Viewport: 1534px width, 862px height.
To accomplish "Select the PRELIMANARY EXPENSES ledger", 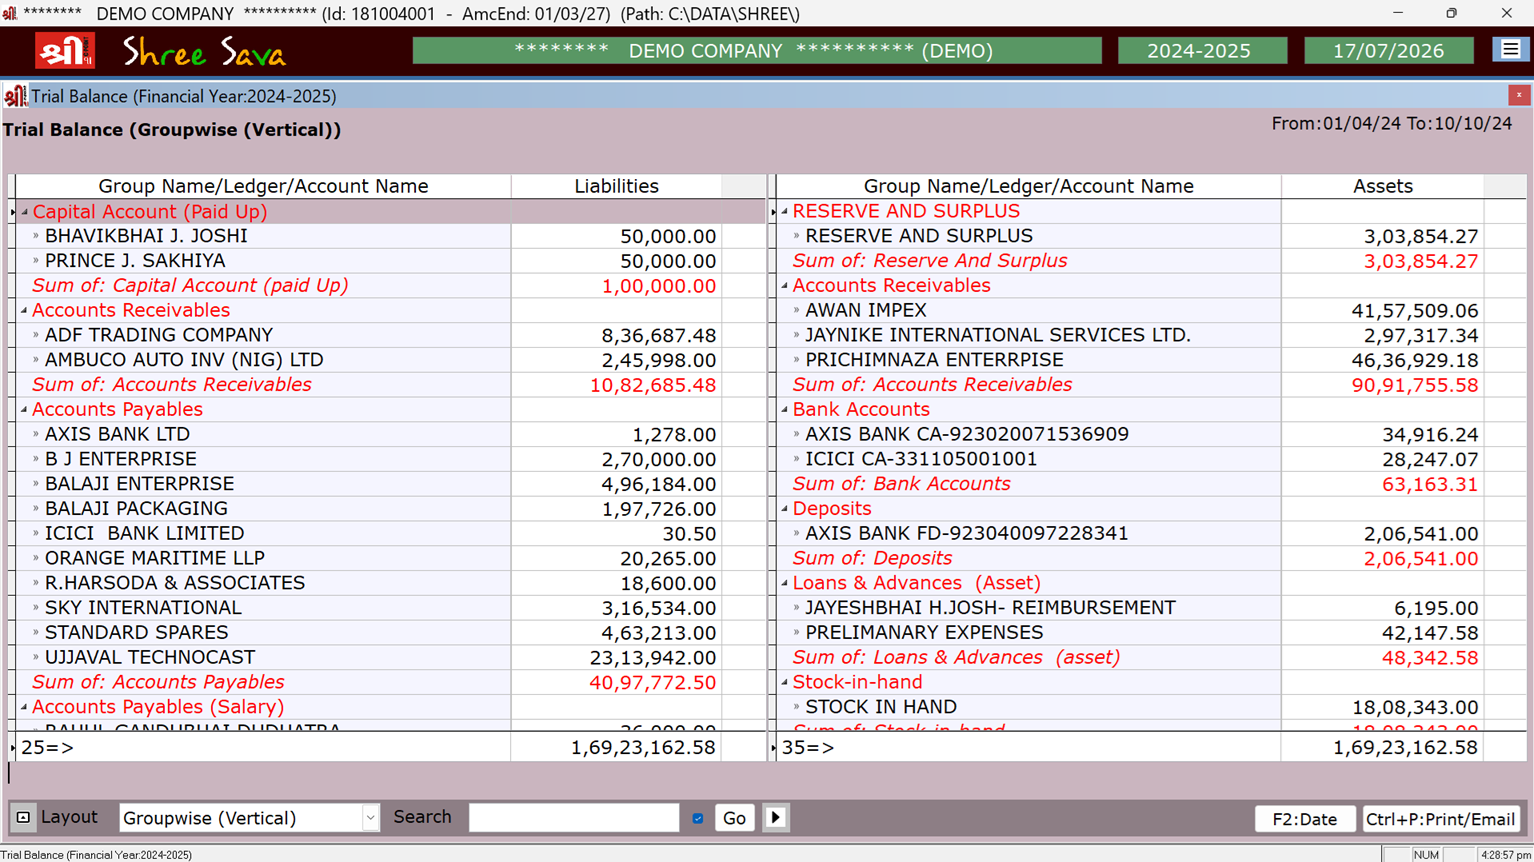I will coord(924,632).
